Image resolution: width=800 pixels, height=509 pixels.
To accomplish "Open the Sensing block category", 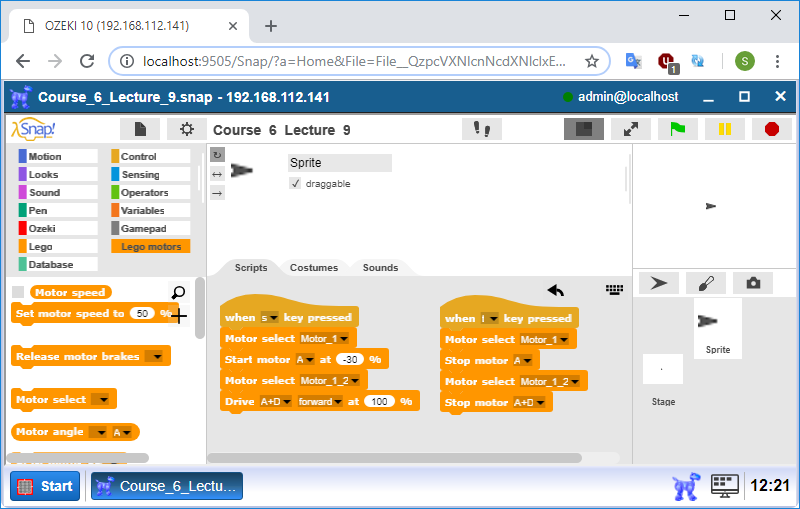I will pyautogui.click(x=151, y=174).
